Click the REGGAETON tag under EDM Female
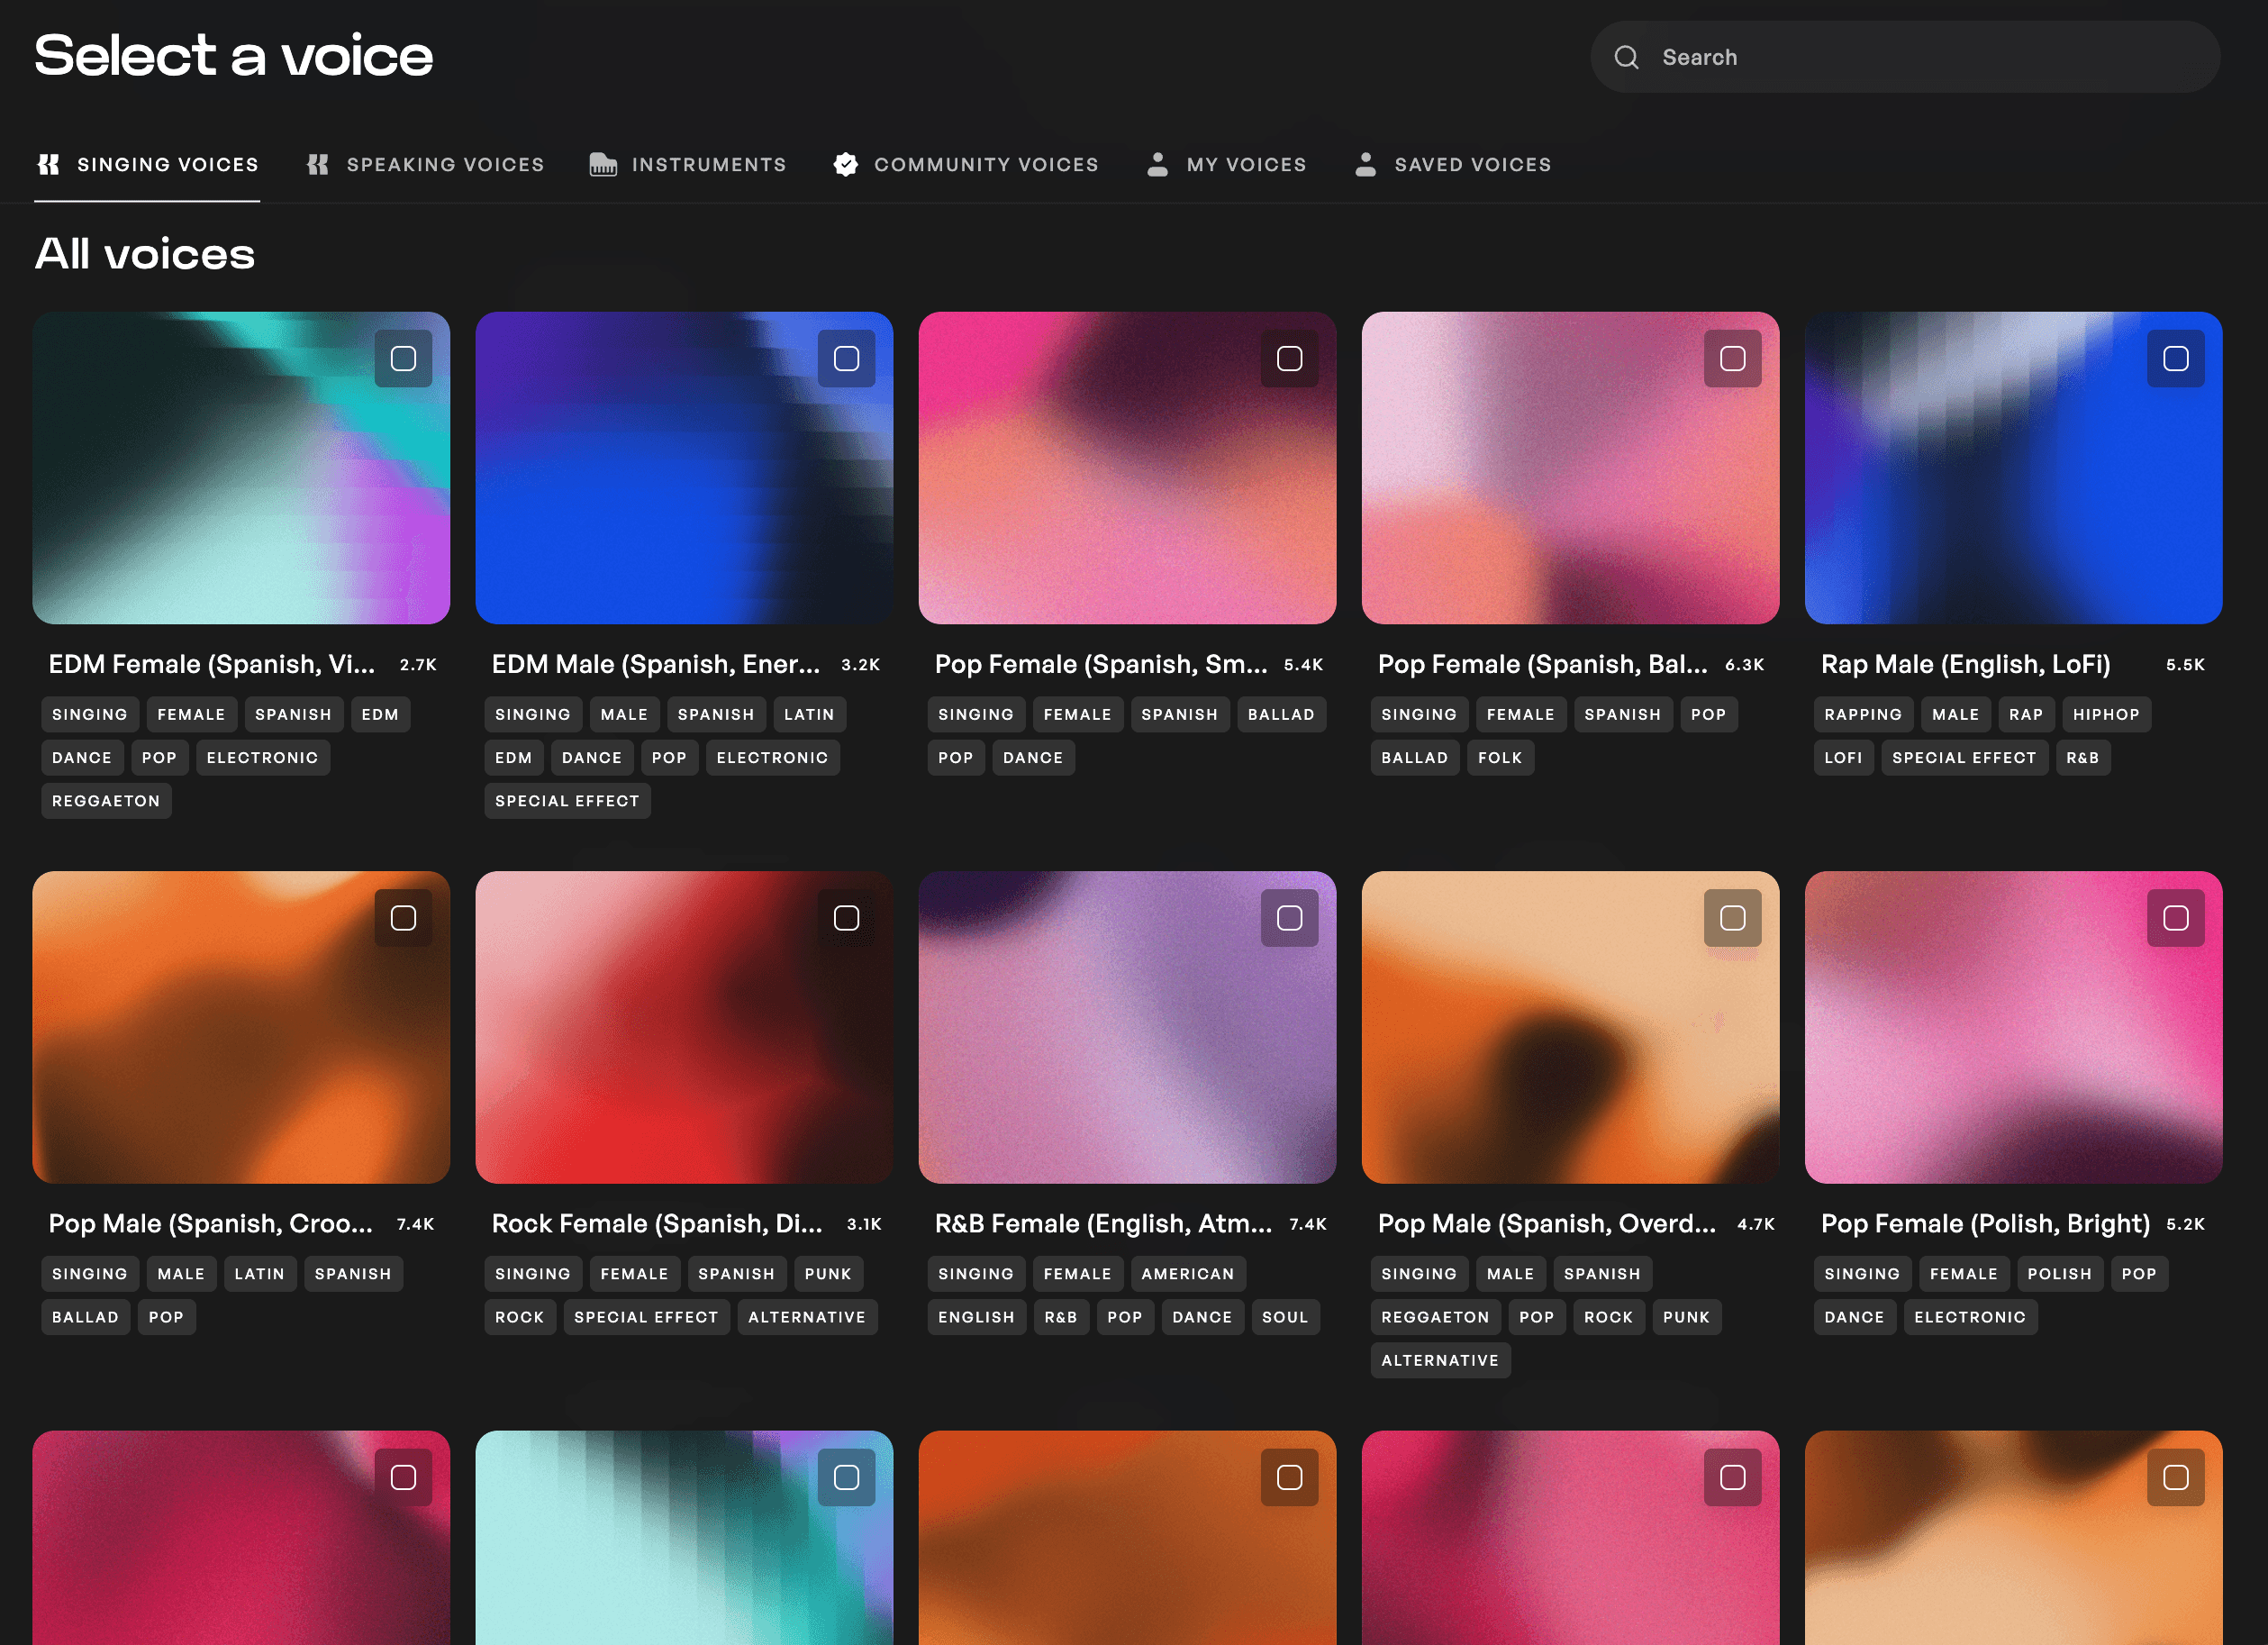Viewport: 2268px width, 1645px height. [106, 801]
